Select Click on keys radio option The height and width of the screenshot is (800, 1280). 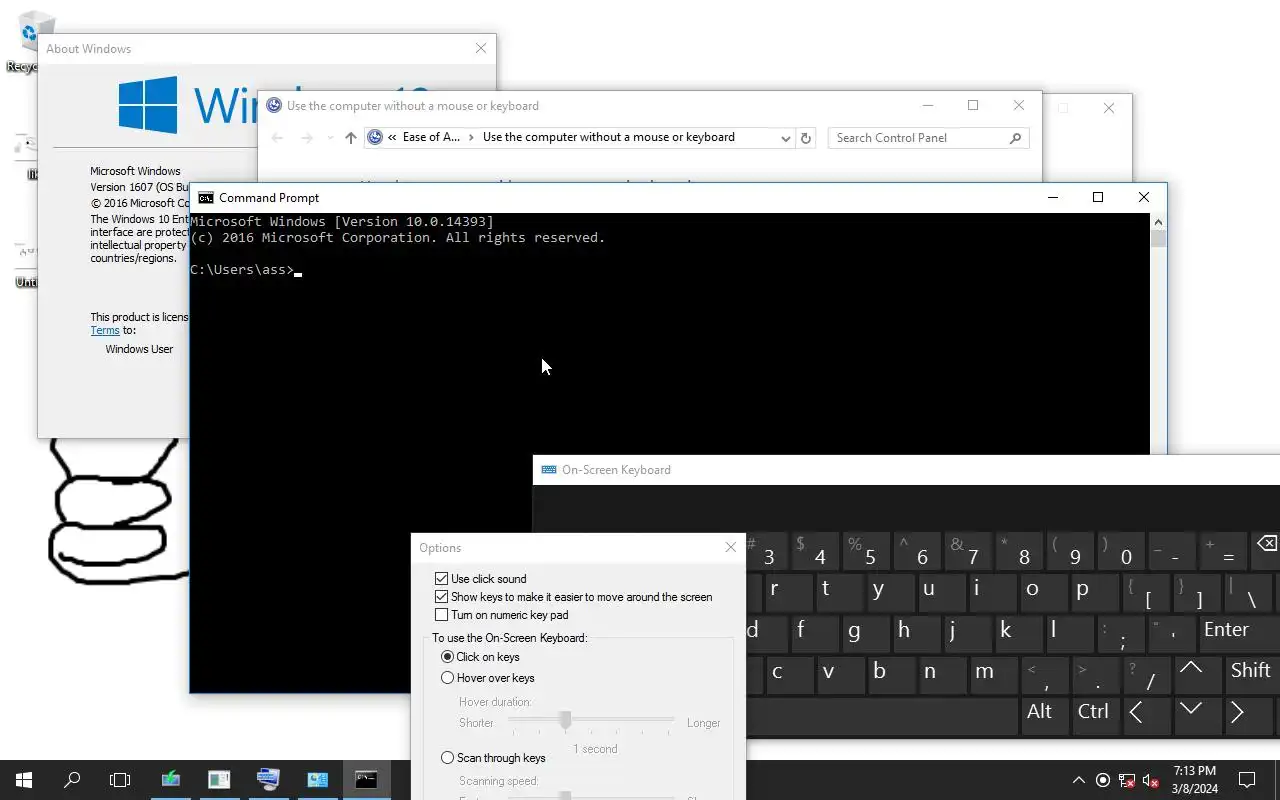pyautogui.click(x=447, y=657)
